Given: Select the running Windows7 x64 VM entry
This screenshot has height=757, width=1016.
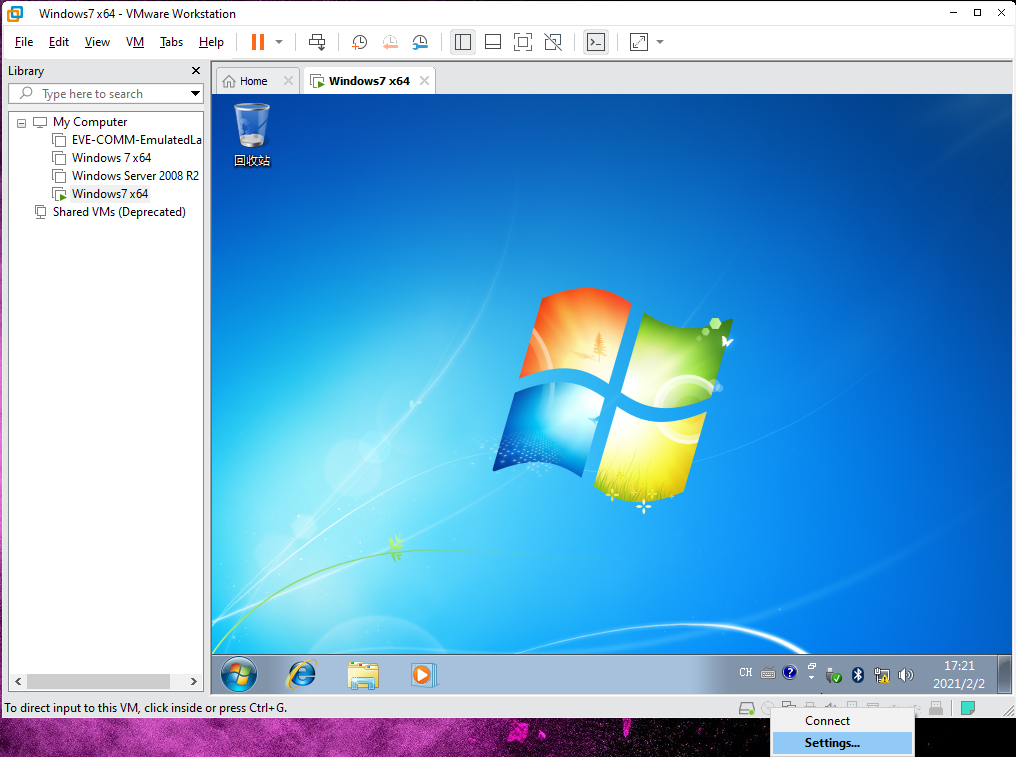Looking at the screenshot, I should click(x=110, y=194).
